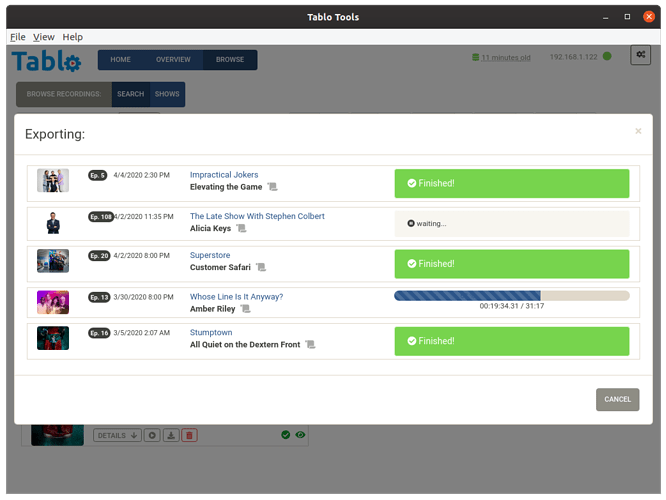666x500 pixels.
Task: Click the play icon button beside DETAILS
Action: point(152,435)
